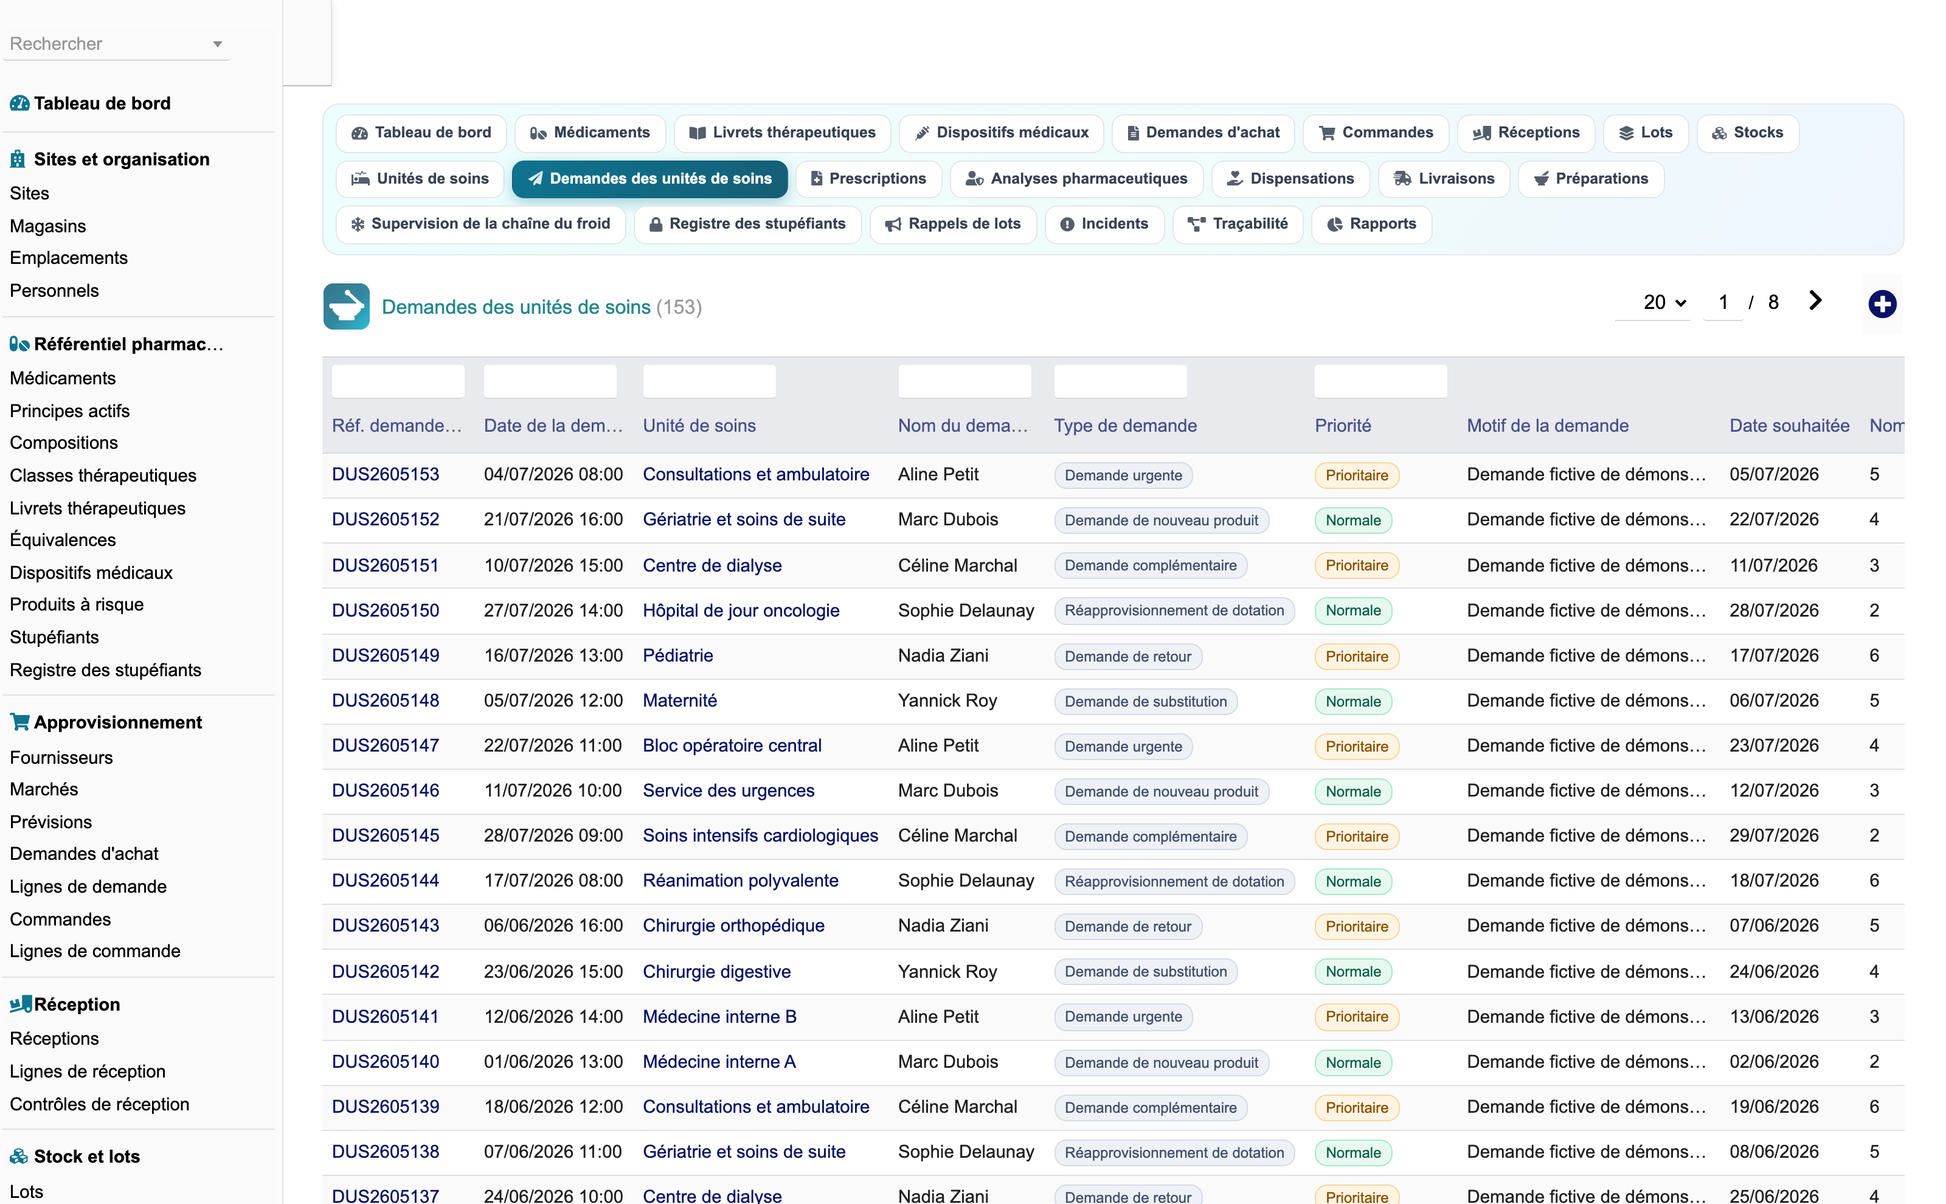Open Soins intensifs cardiologiques unit link
This screenshot has height=1204, width=1946.
(760, 836)
